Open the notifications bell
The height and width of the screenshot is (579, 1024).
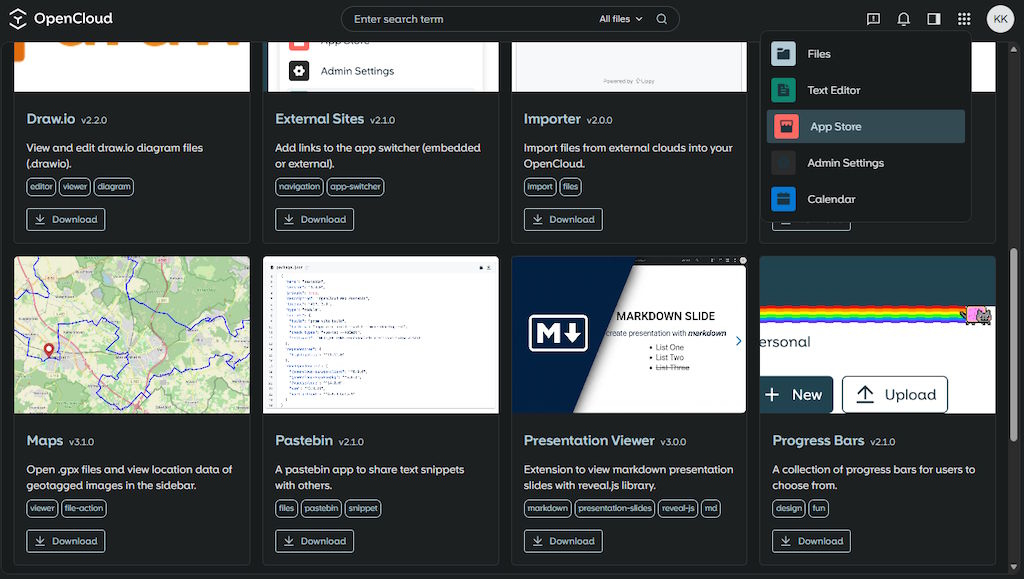tap(903, 19)
